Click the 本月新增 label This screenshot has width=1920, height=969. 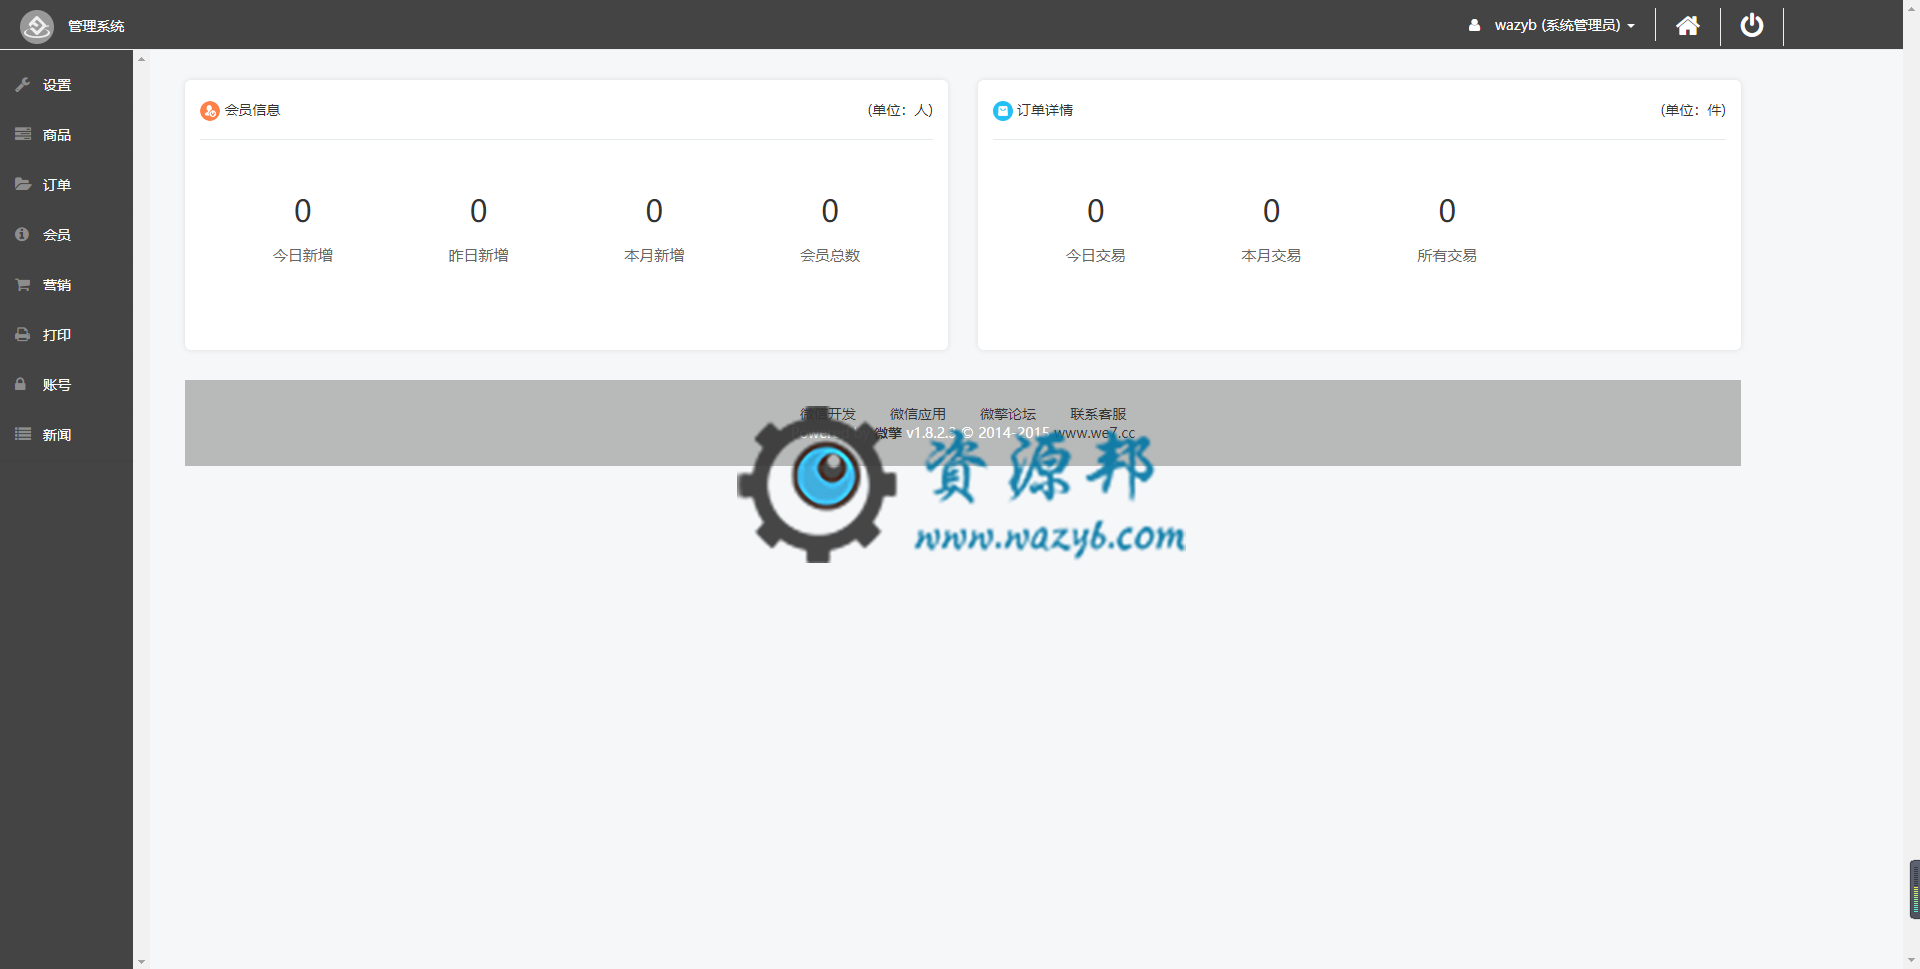[x=654, y=256]
